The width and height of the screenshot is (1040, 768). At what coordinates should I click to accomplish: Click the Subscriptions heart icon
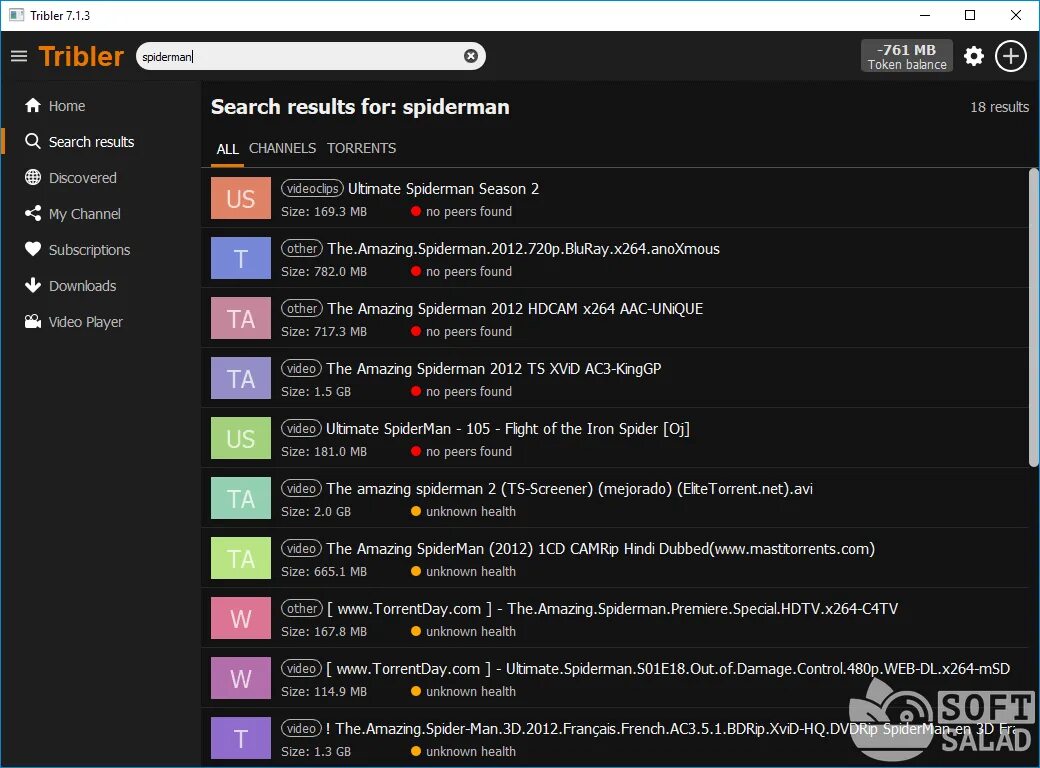coord(32,249)
